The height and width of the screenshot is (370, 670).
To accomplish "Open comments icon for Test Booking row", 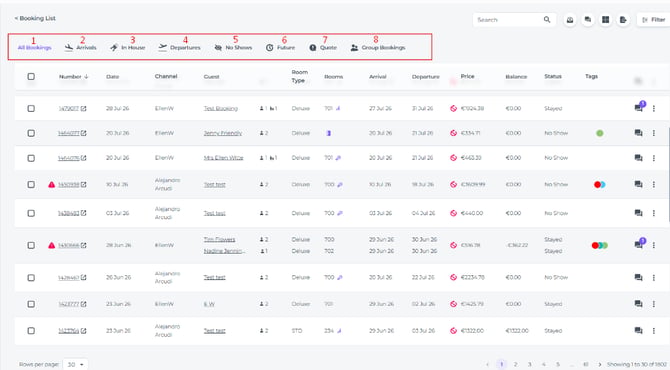I will [638, 108].
